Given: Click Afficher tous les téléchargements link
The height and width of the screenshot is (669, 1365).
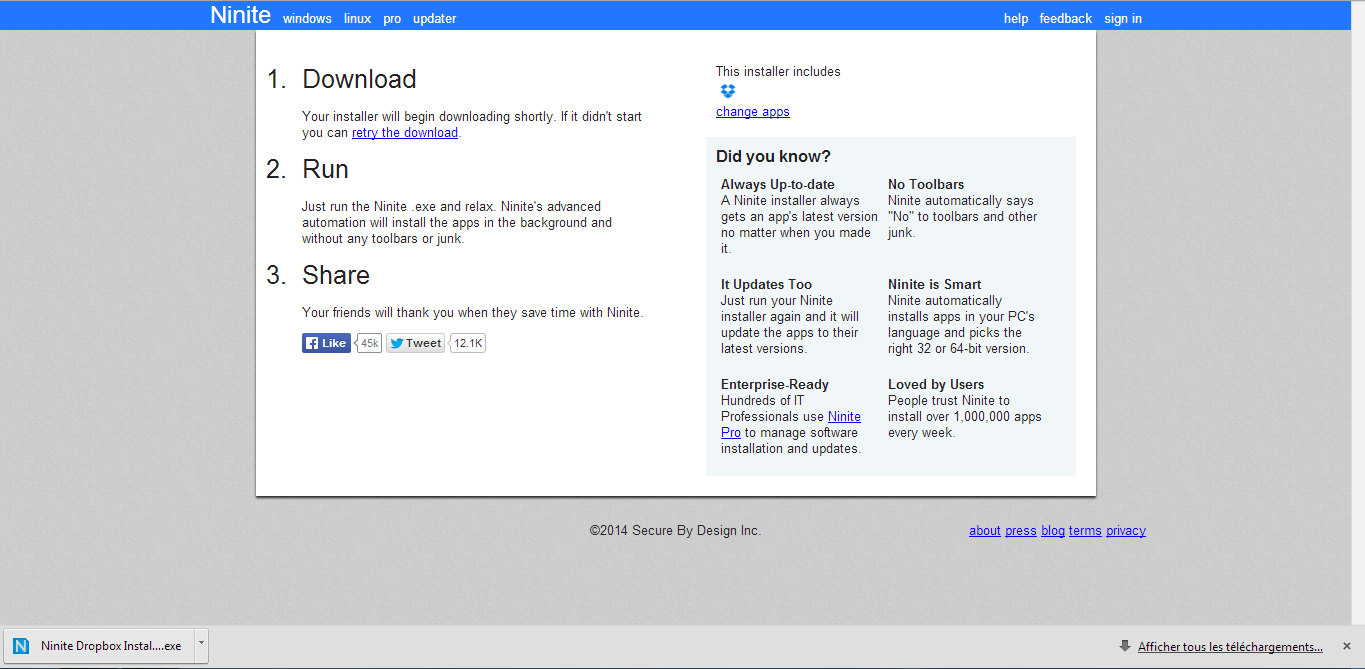Looking at the screenshot, I should (x=1230, y=646).
